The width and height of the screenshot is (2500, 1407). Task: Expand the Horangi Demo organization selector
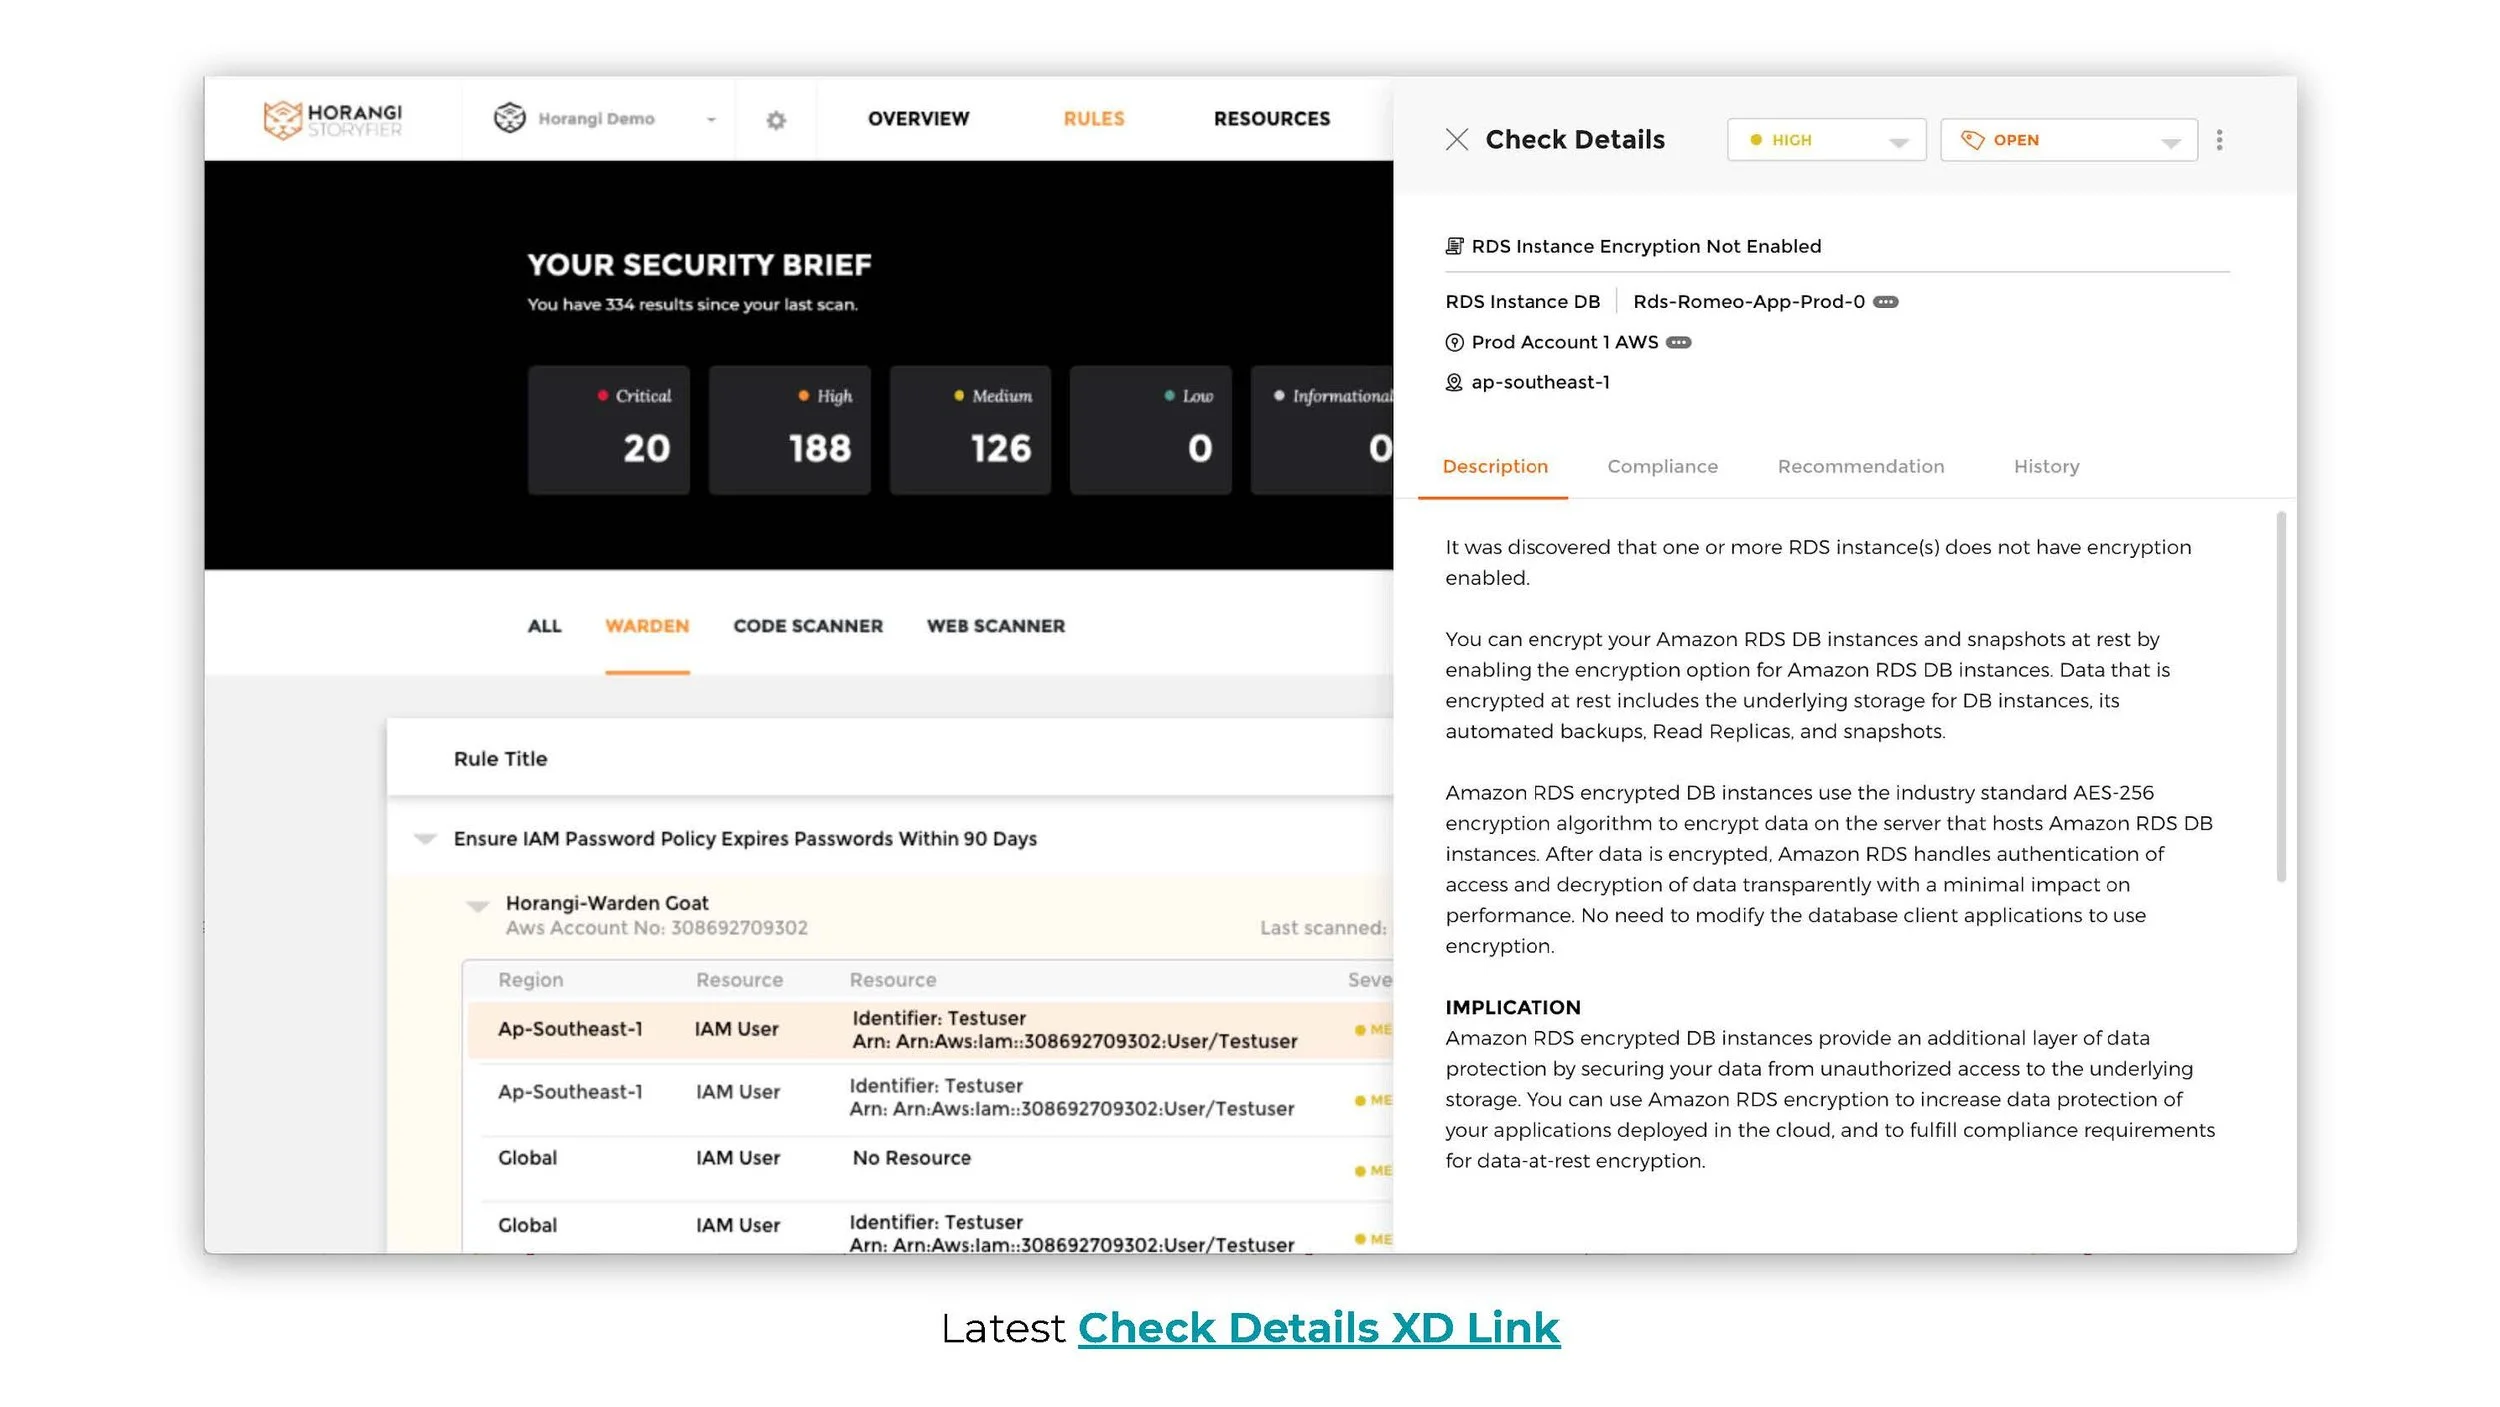[711, 119]
